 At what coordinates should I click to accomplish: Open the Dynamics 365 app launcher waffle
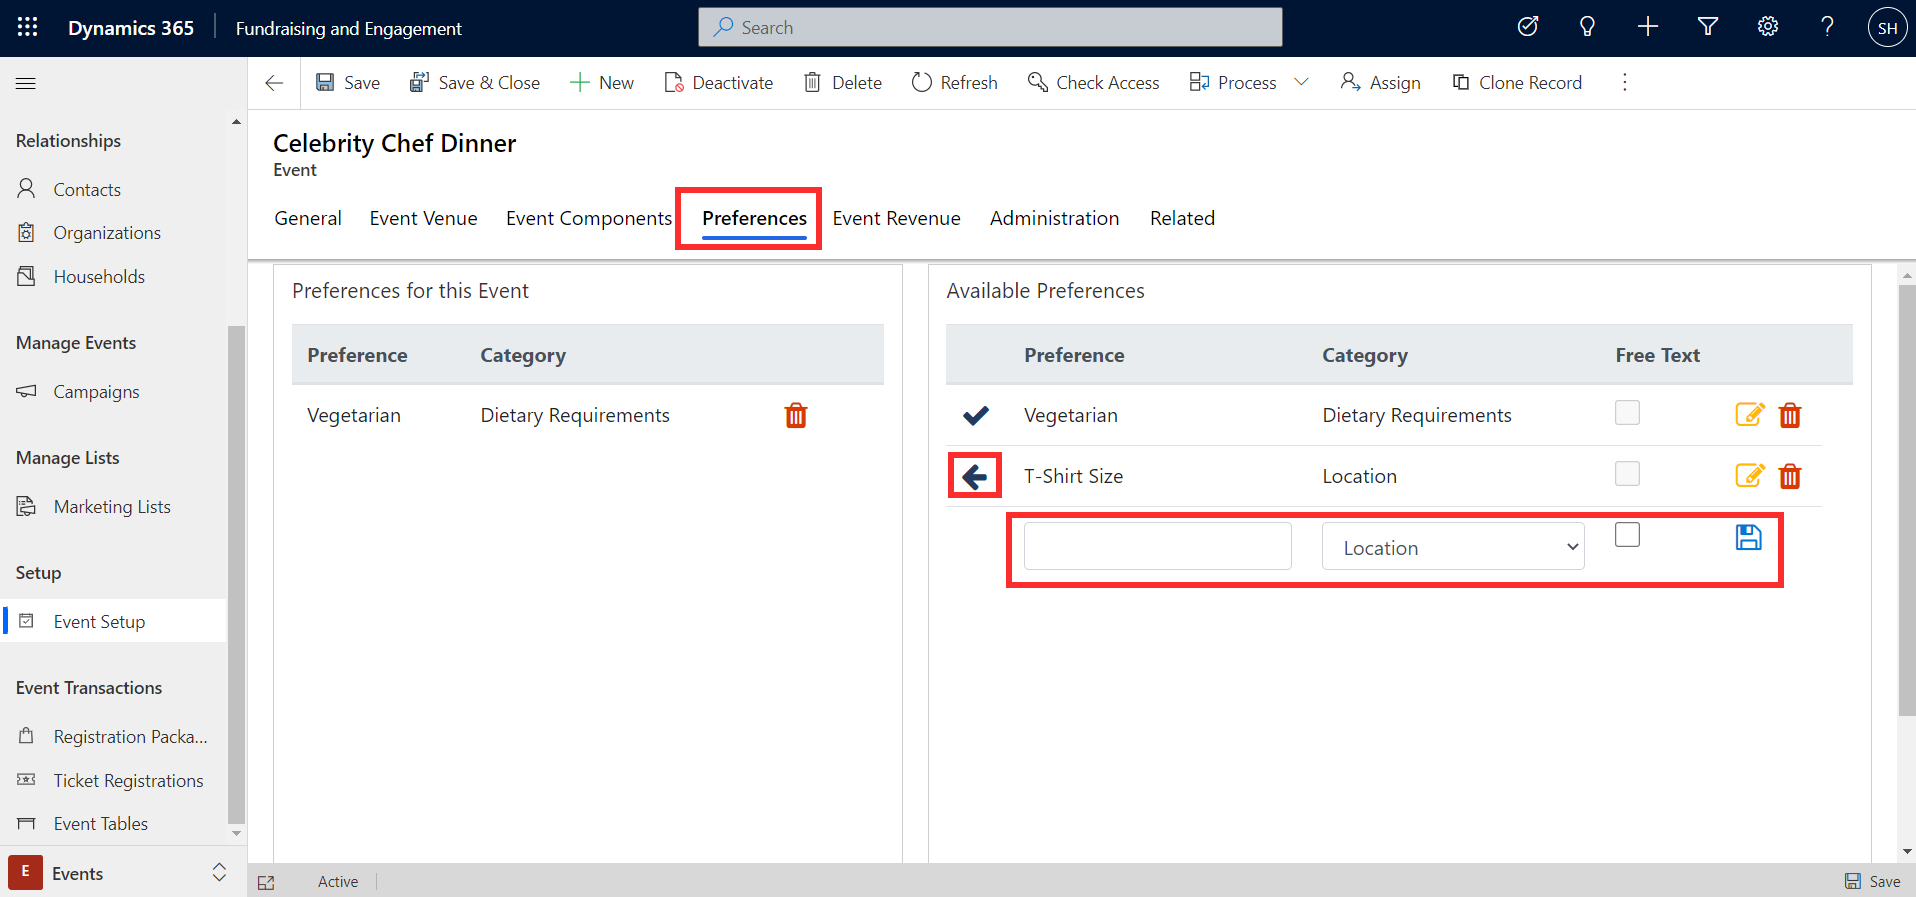coord(28,27)
